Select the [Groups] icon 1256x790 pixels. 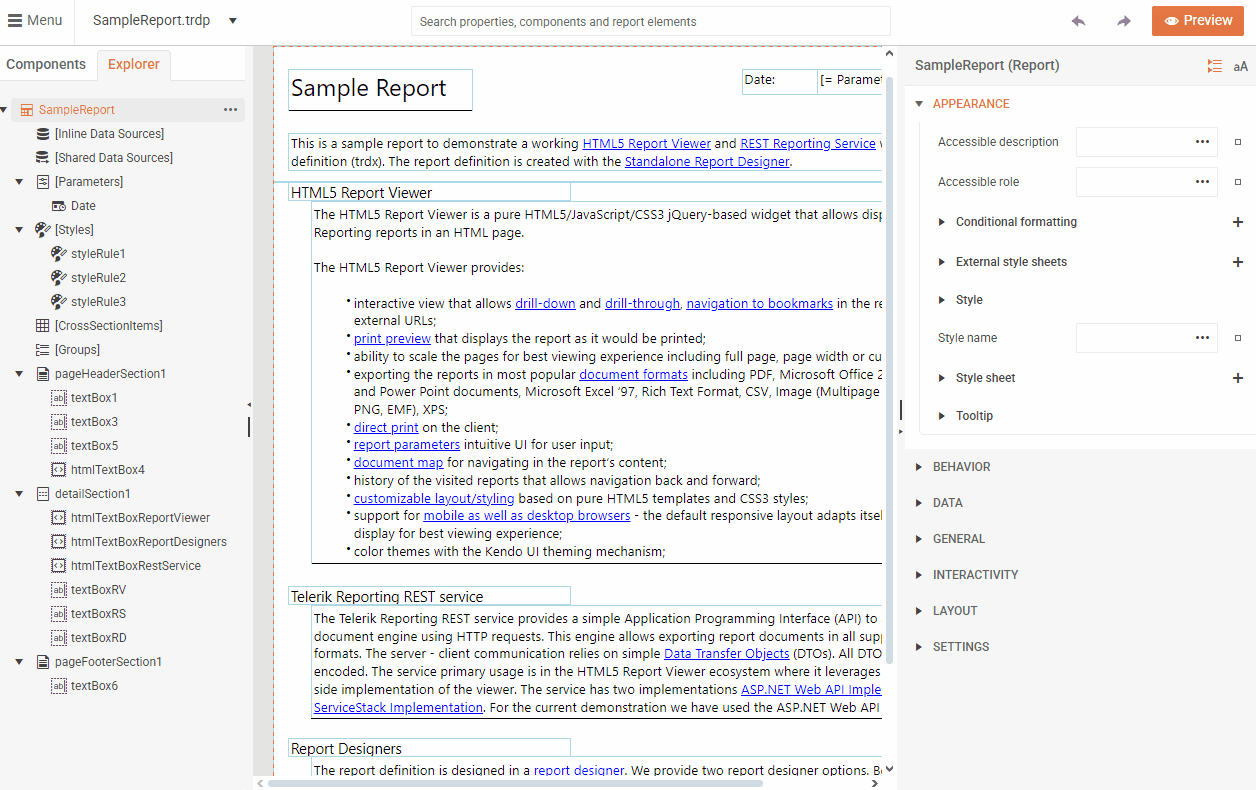click(x=42, y=350)
